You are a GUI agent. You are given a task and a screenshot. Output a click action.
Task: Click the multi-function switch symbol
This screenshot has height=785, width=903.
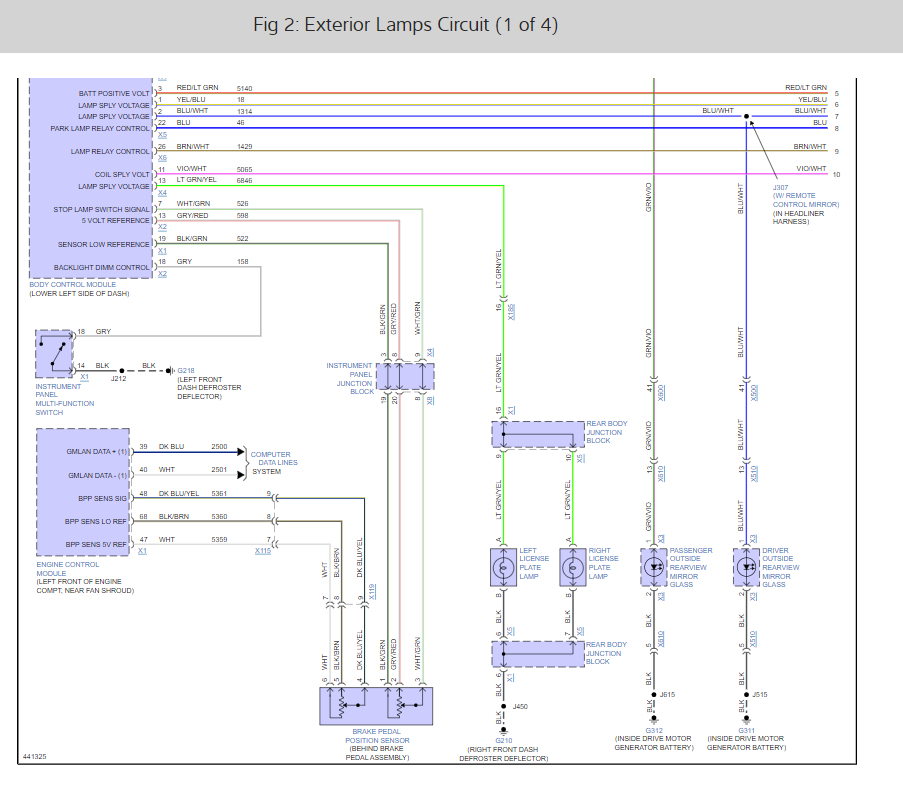pos(54,354)
